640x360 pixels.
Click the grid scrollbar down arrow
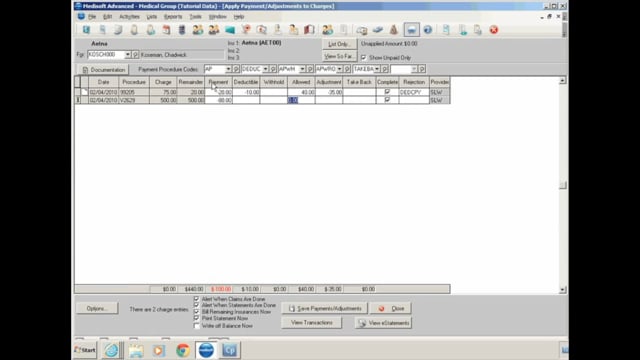tap(562, 290)
